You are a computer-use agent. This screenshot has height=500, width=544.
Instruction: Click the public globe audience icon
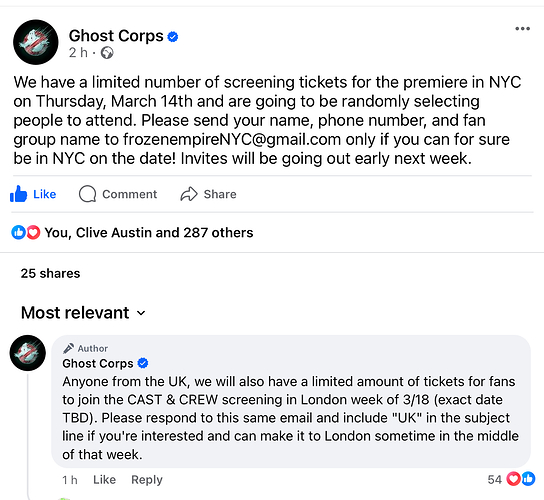[x=107, y=53]
